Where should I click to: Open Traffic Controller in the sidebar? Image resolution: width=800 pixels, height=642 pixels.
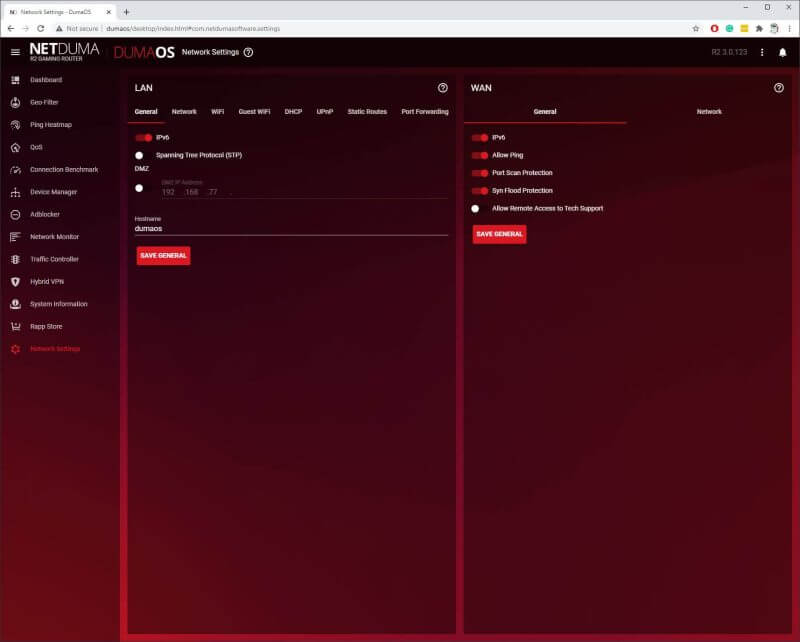pyautogui.click(x=55, y=259)
